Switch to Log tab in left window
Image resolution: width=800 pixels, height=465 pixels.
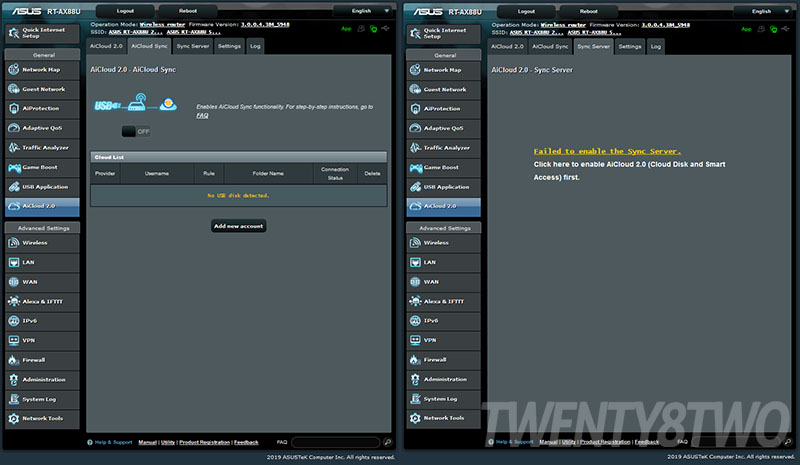tap(255, 46)
